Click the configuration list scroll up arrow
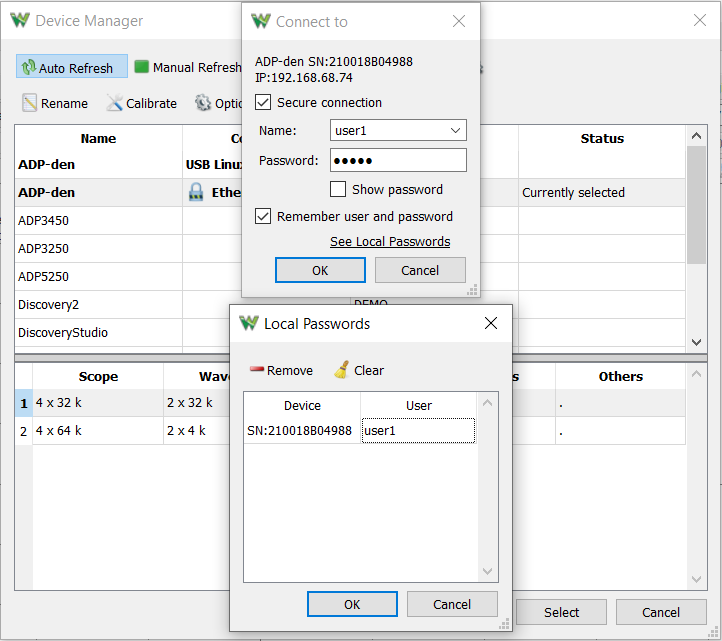 (x=696, y=374)
